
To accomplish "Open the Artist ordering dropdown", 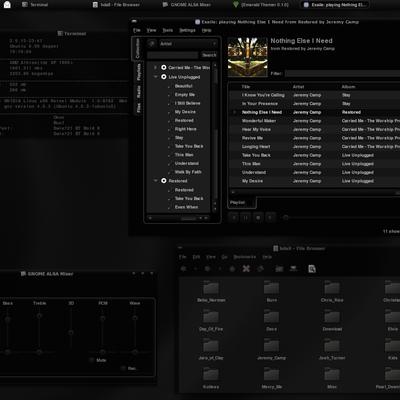I will [x=188, y=44].
